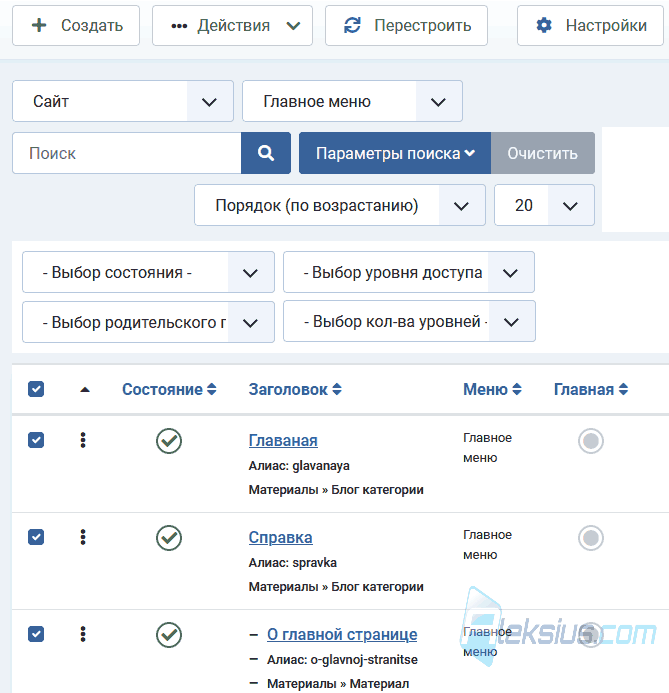
Task: Open the Выбор состояния filter
Action: [148, 272]
